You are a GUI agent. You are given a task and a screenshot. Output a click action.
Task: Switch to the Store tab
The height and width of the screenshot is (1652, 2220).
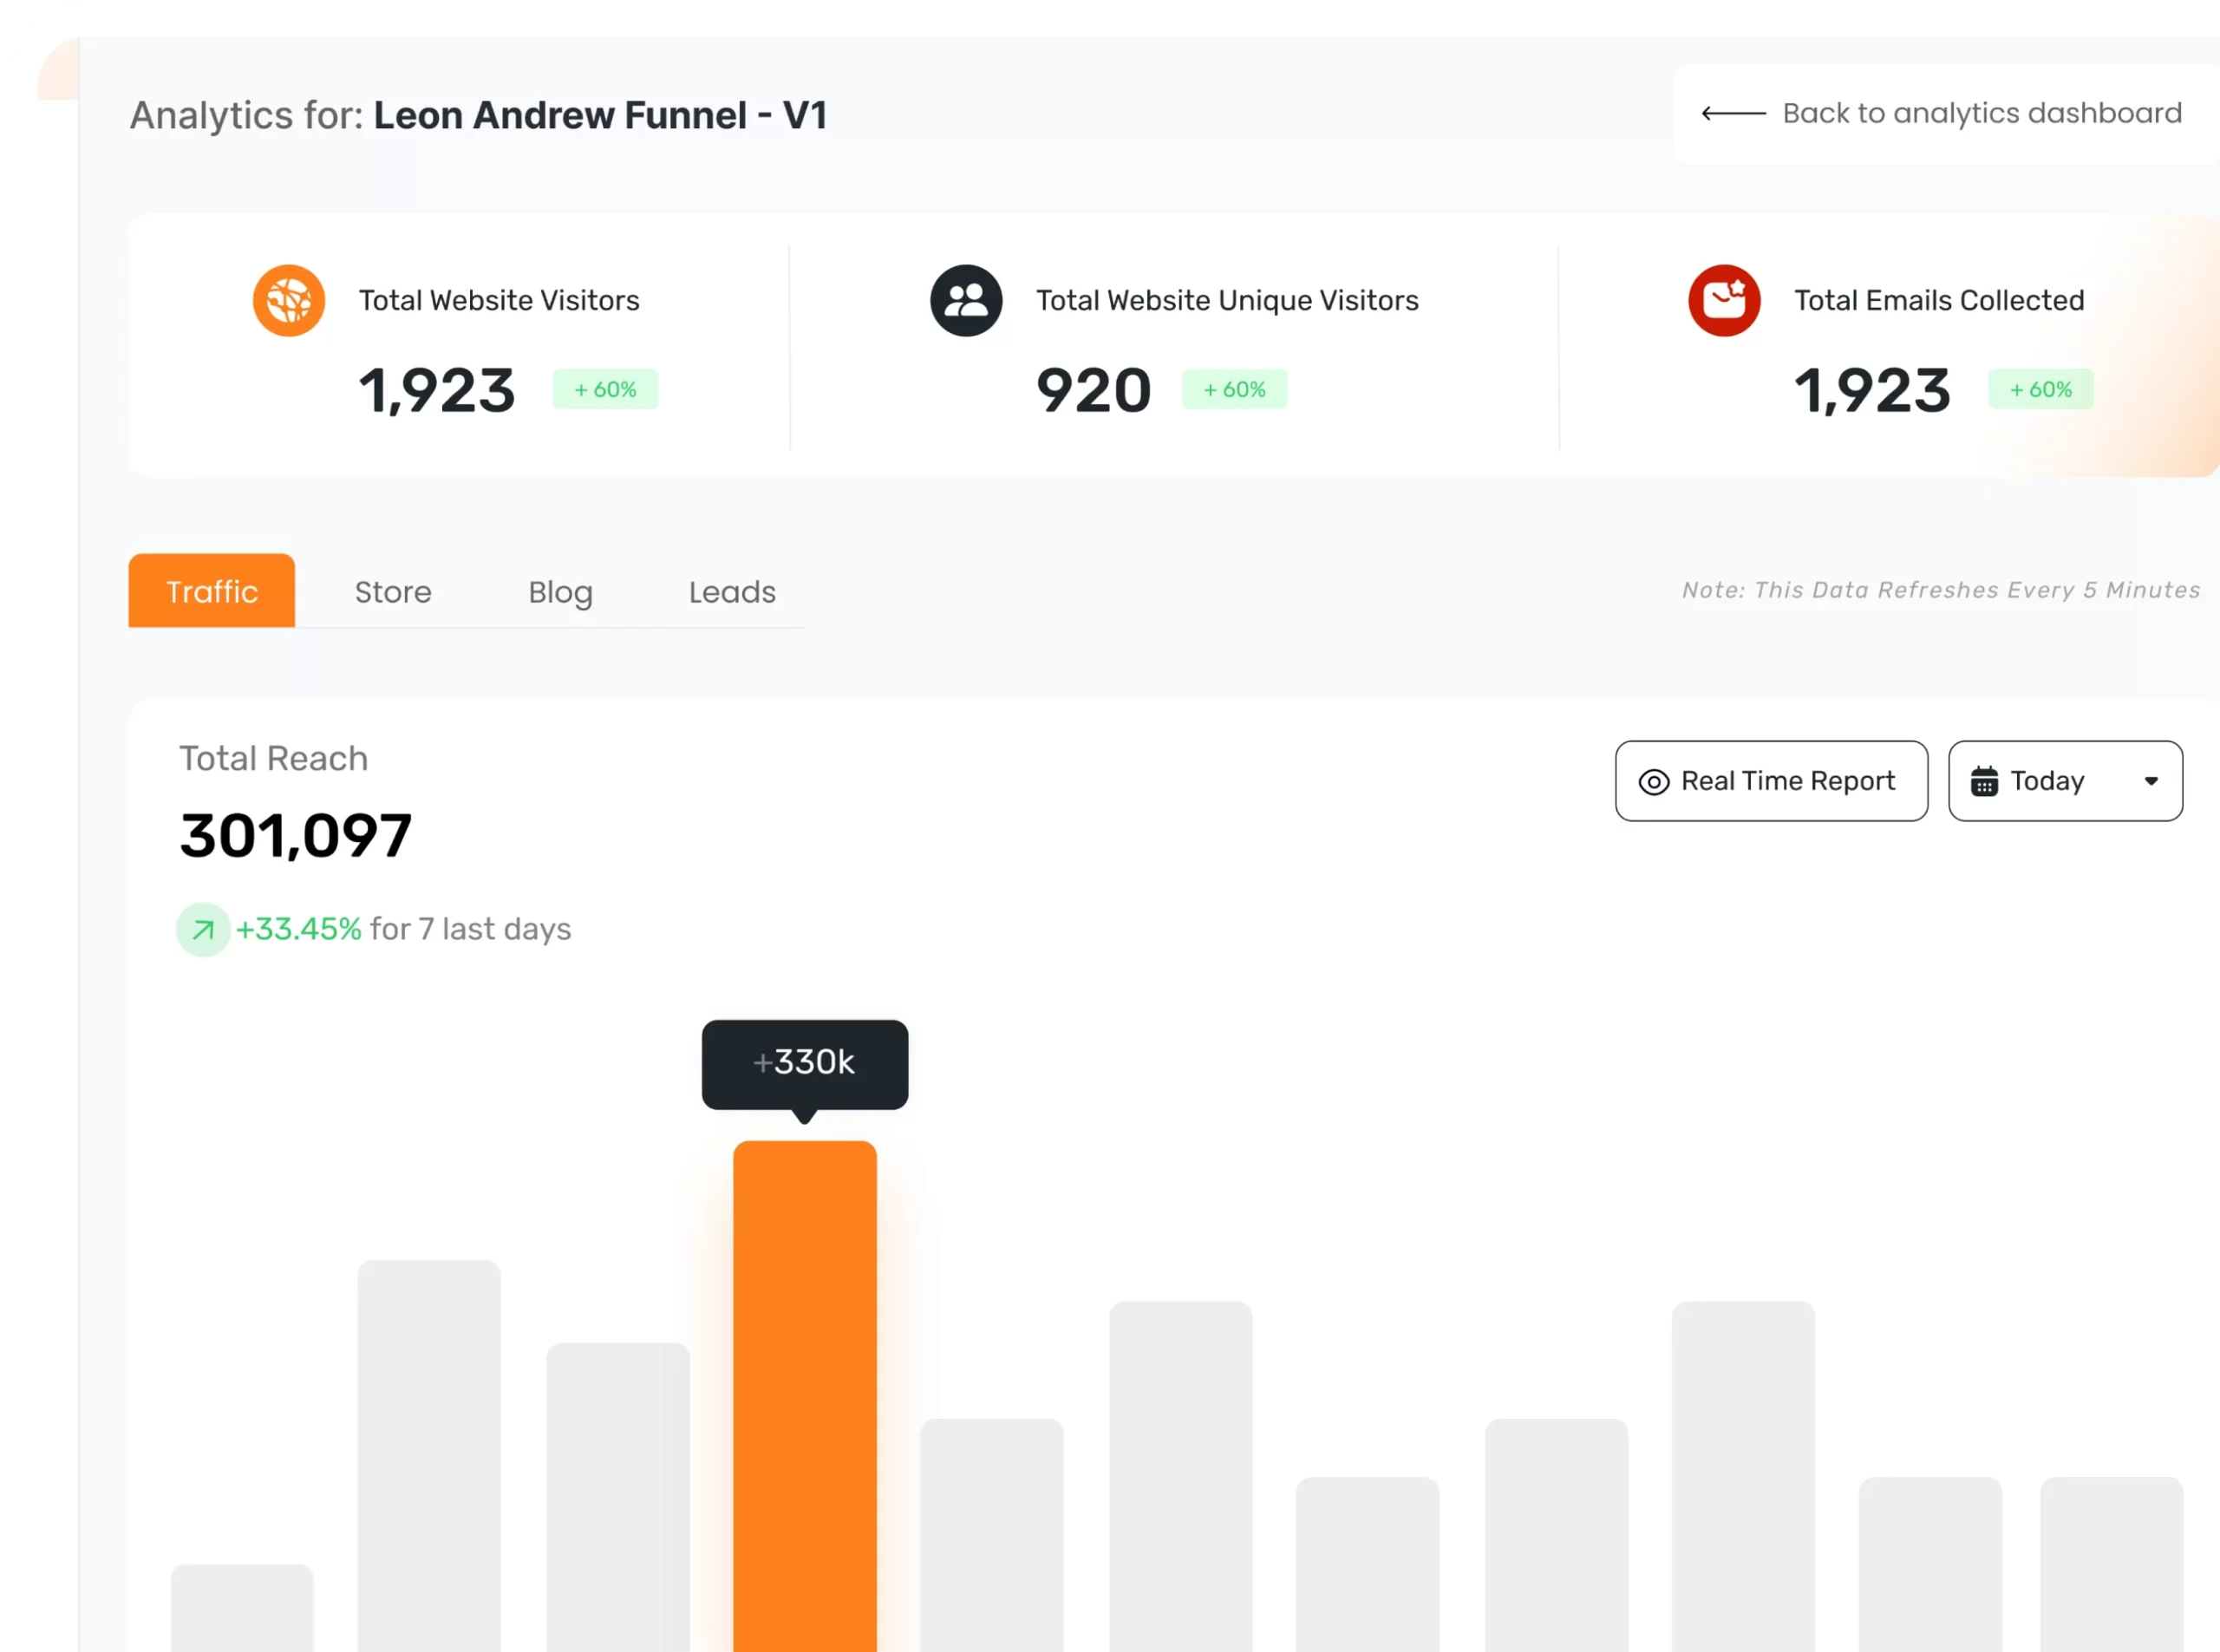(393, 592)
